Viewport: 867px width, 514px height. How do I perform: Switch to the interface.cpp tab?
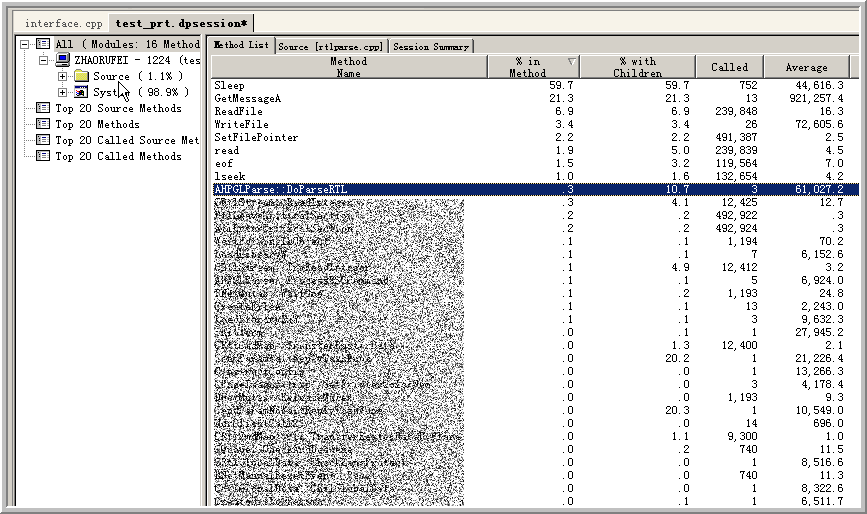[64, 23]
